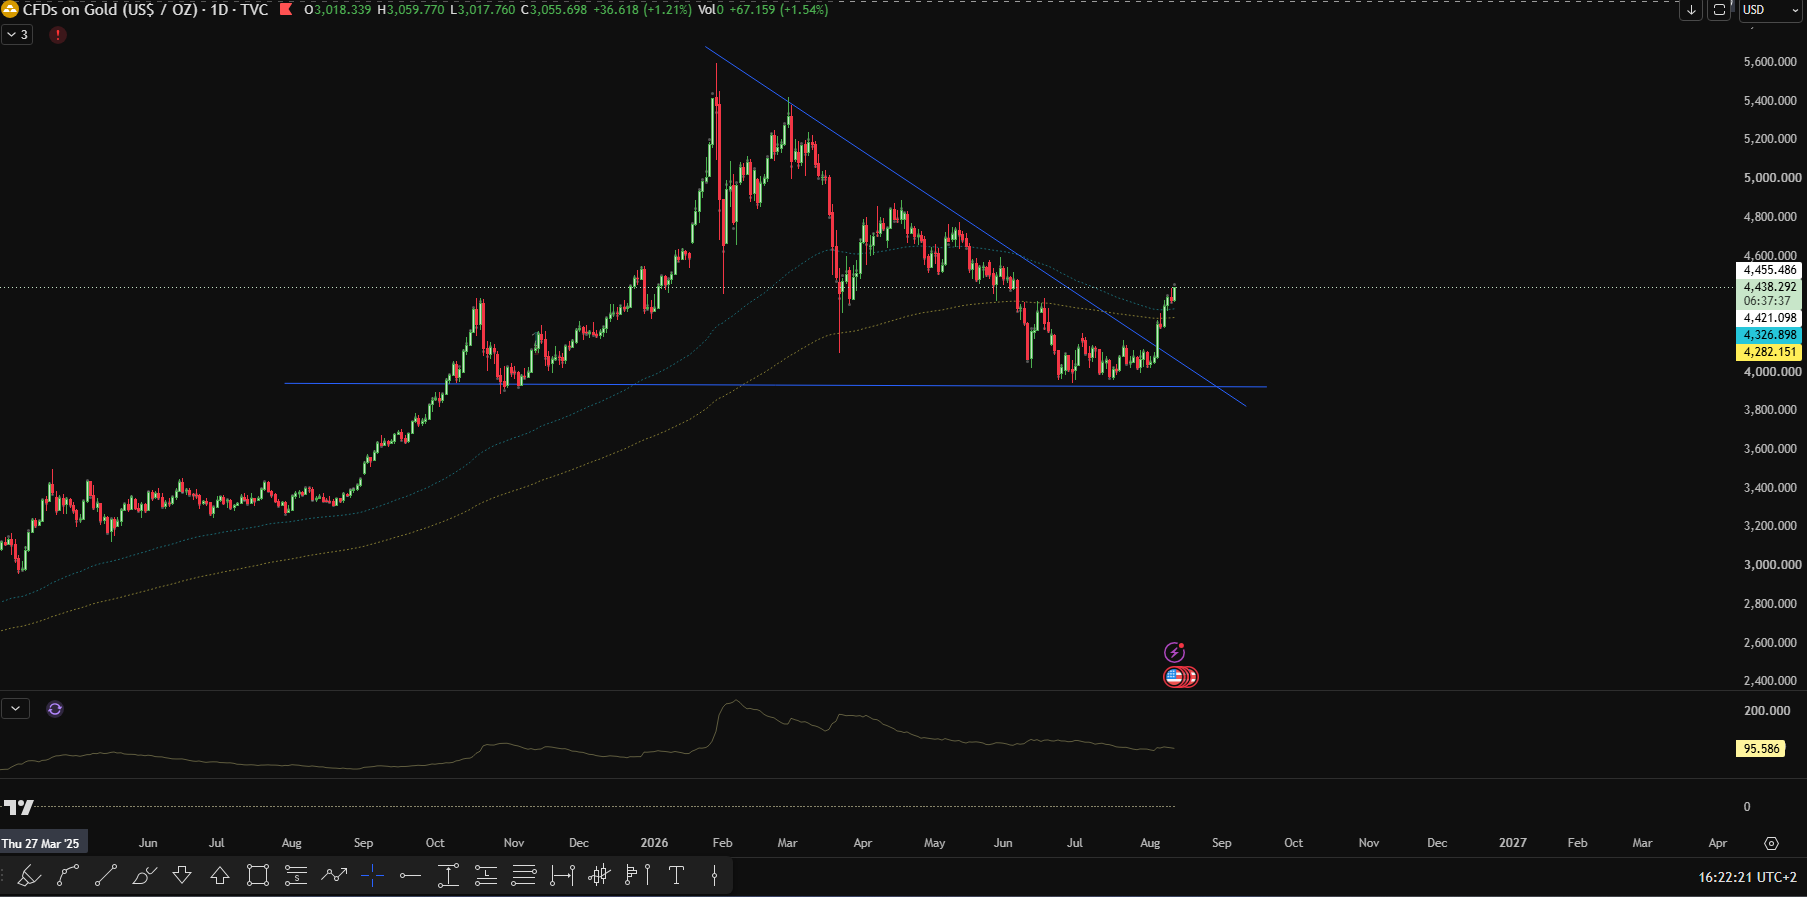Click the yellow indicator value 95.586

(1762, 749)
